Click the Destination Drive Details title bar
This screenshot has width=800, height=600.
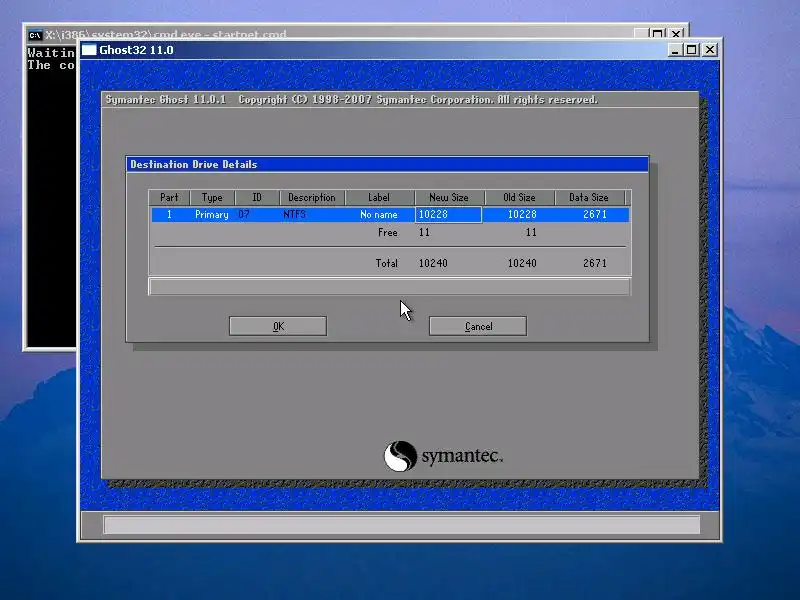(387, 164)
